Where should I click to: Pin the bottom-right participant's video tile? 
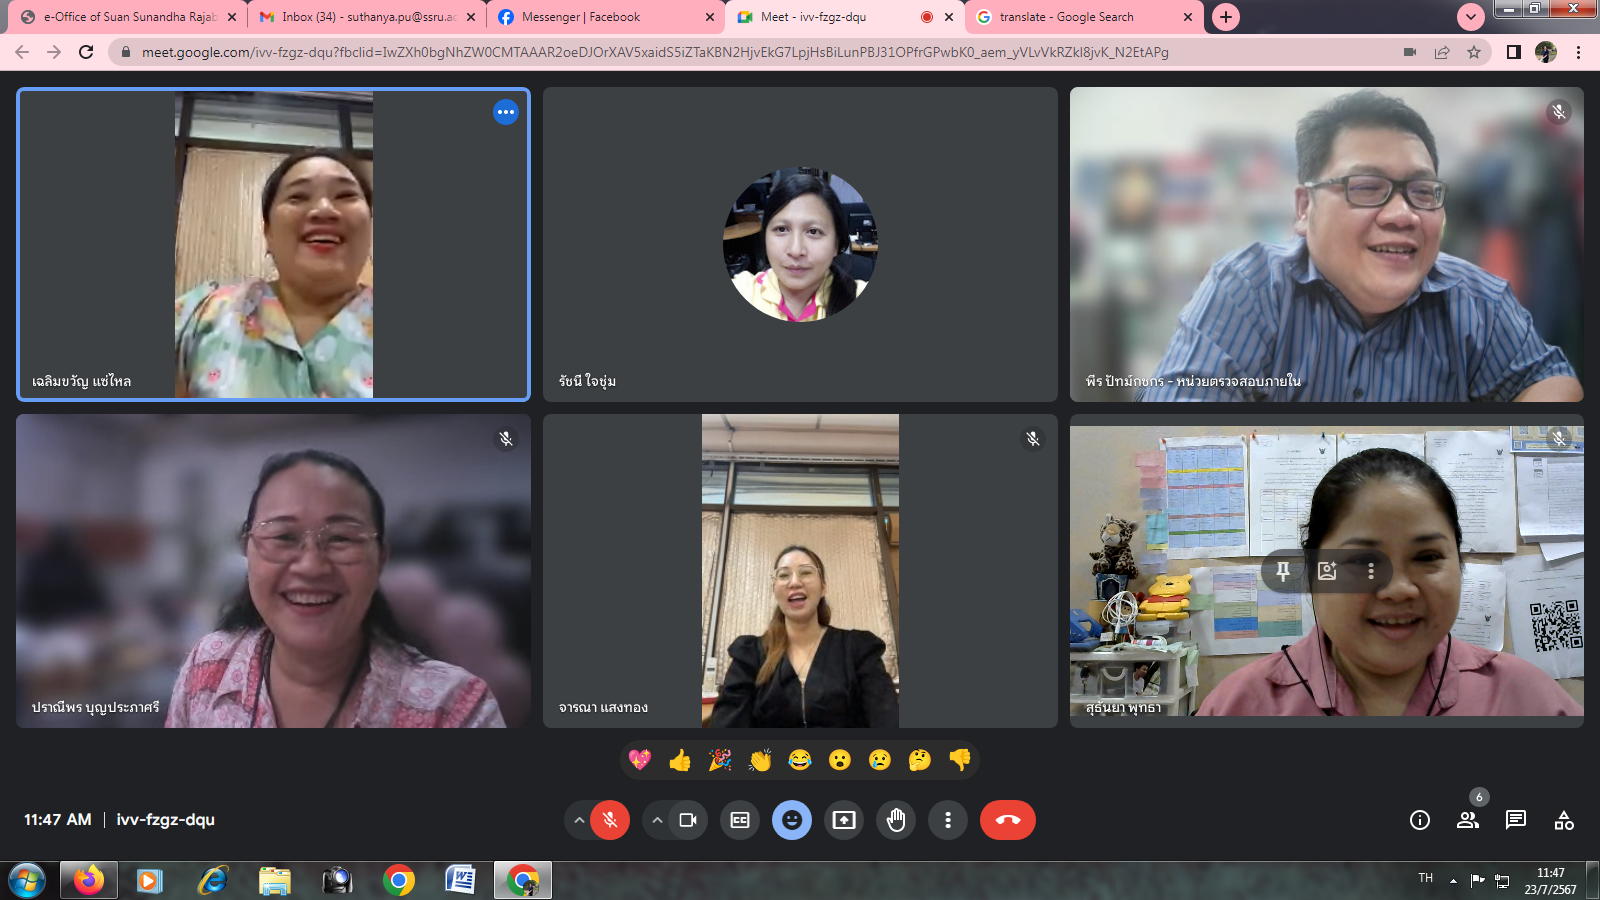click(x=1283, y=571)
